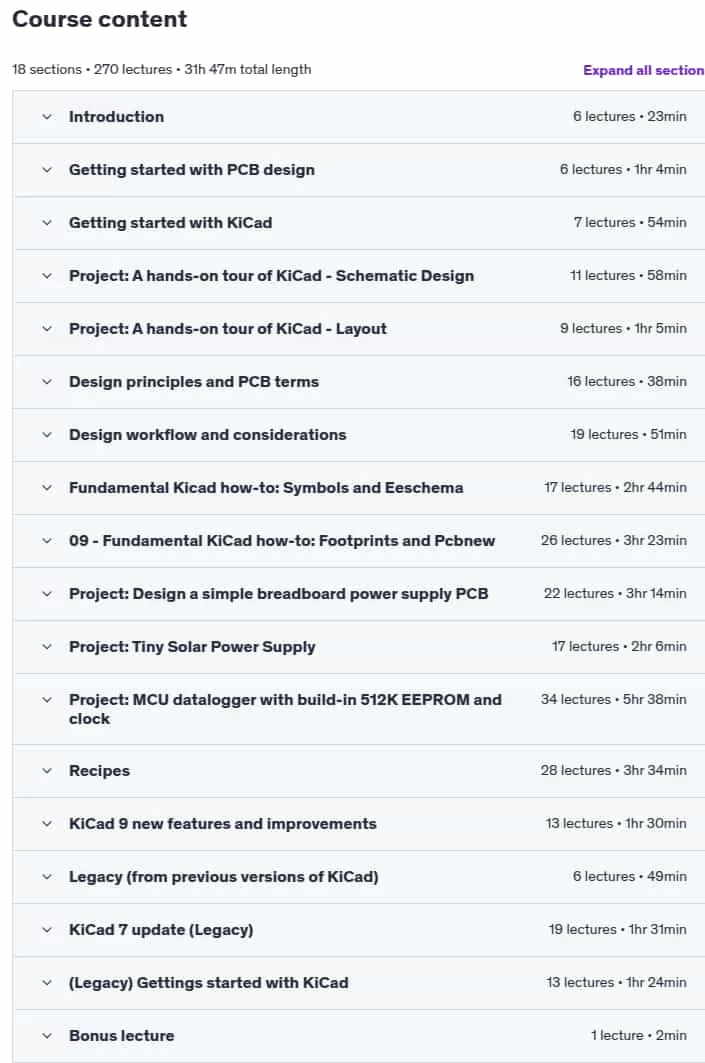Open the Schematic Design project section chevron
Screen dimensions: 705x1063
coord(47,276)
